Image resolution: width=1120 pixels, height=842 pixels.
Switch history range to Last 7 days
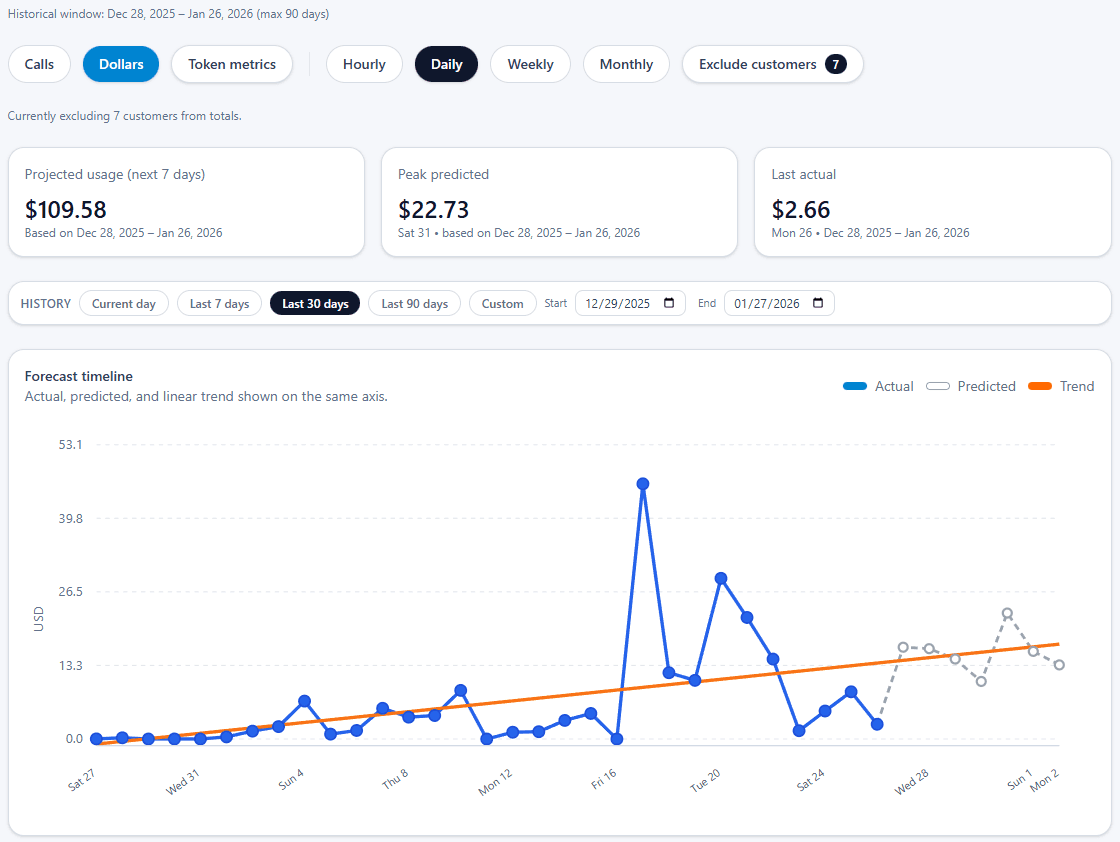(219, 303)
